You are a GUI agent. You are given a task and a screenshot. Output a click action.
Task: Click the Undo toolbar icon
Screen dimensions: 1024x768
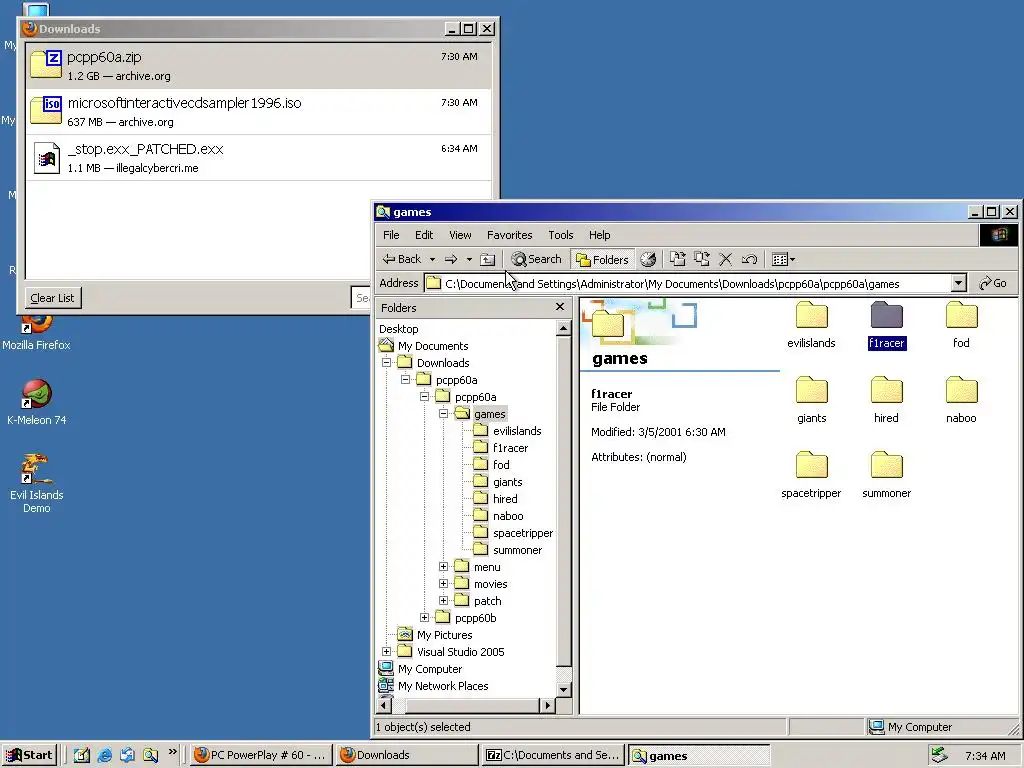coord(749,259)
